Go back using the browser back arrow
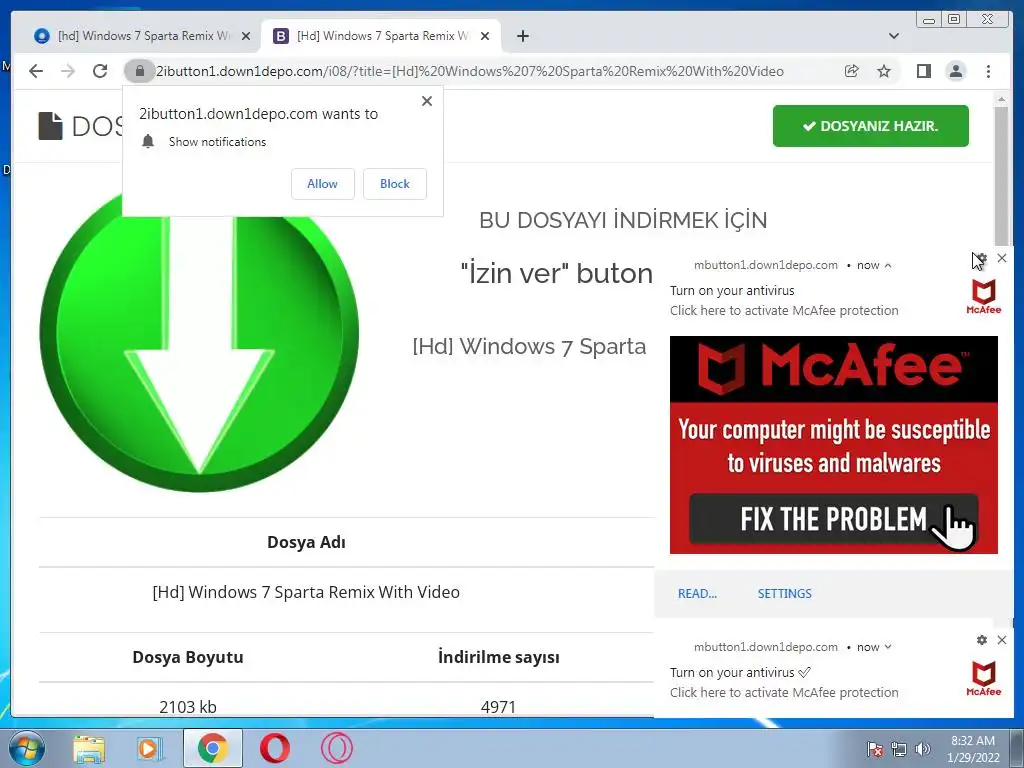Viewport: 1024px width, 768px height. [36, 71]
